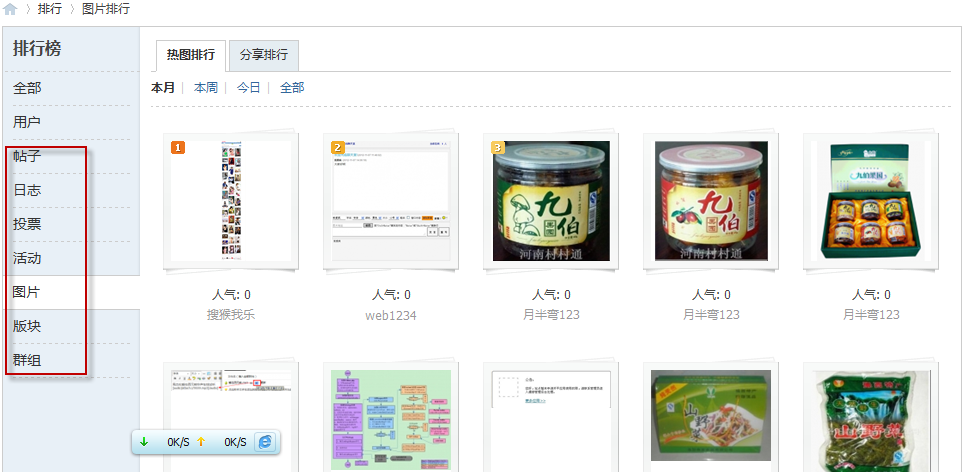Open 日志 ranking from sidebar

pyautogui.click(x=27, y=190)
